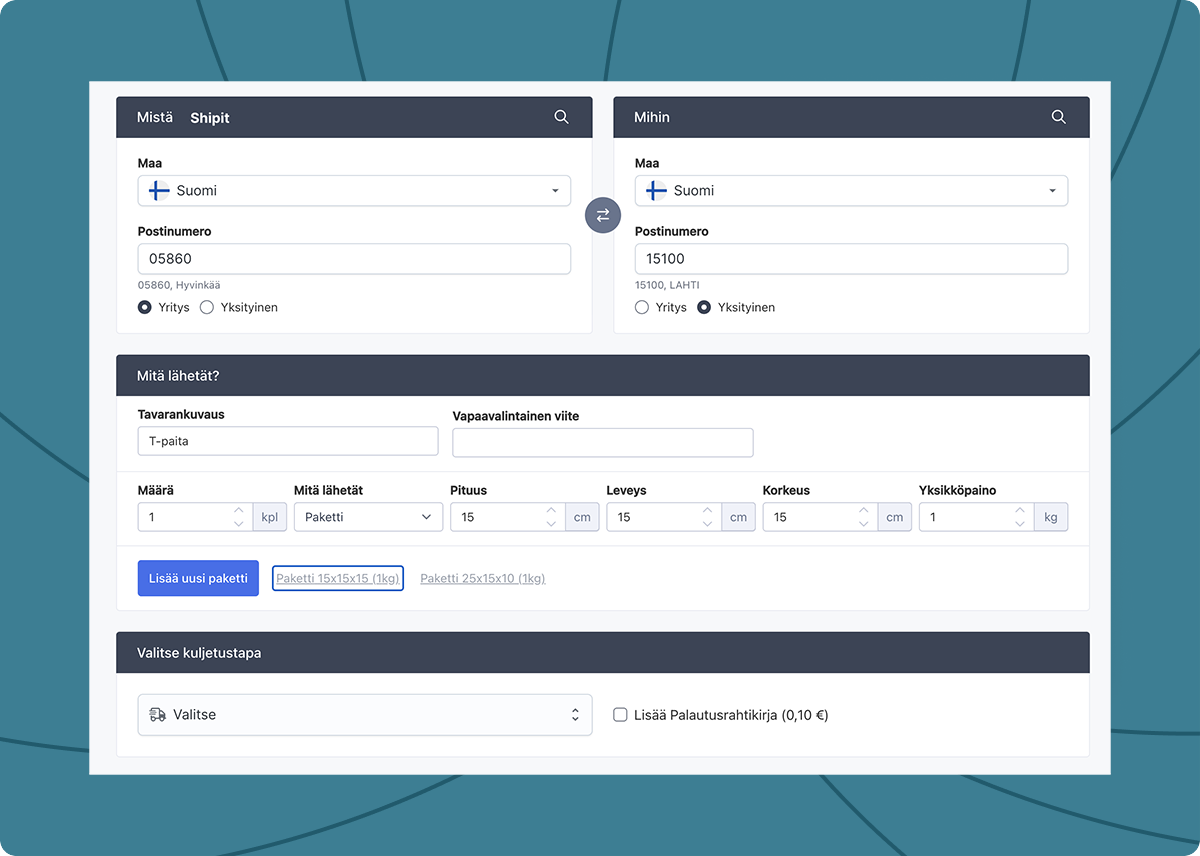Click the recipient Postinumero field
The image size is (1200, 856).
click(851, 259)
